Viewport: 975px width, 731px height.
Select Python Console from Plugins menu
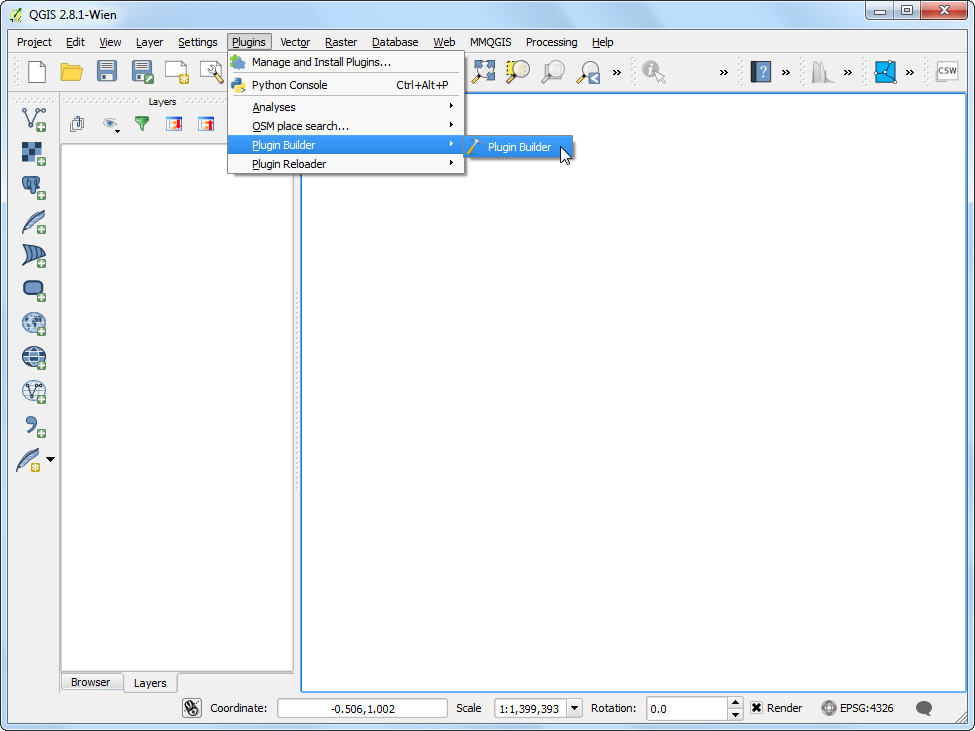click(346, 85)
